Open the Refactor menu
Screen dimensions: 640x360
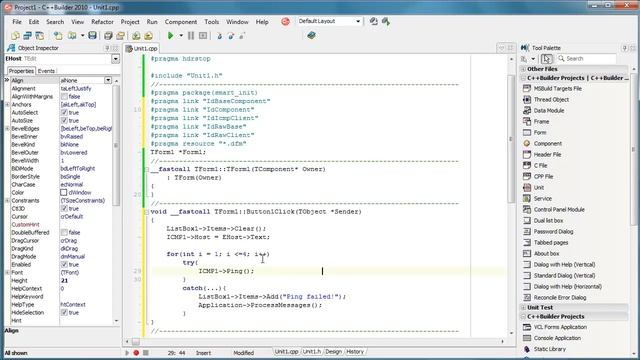(x=102, y=22)
